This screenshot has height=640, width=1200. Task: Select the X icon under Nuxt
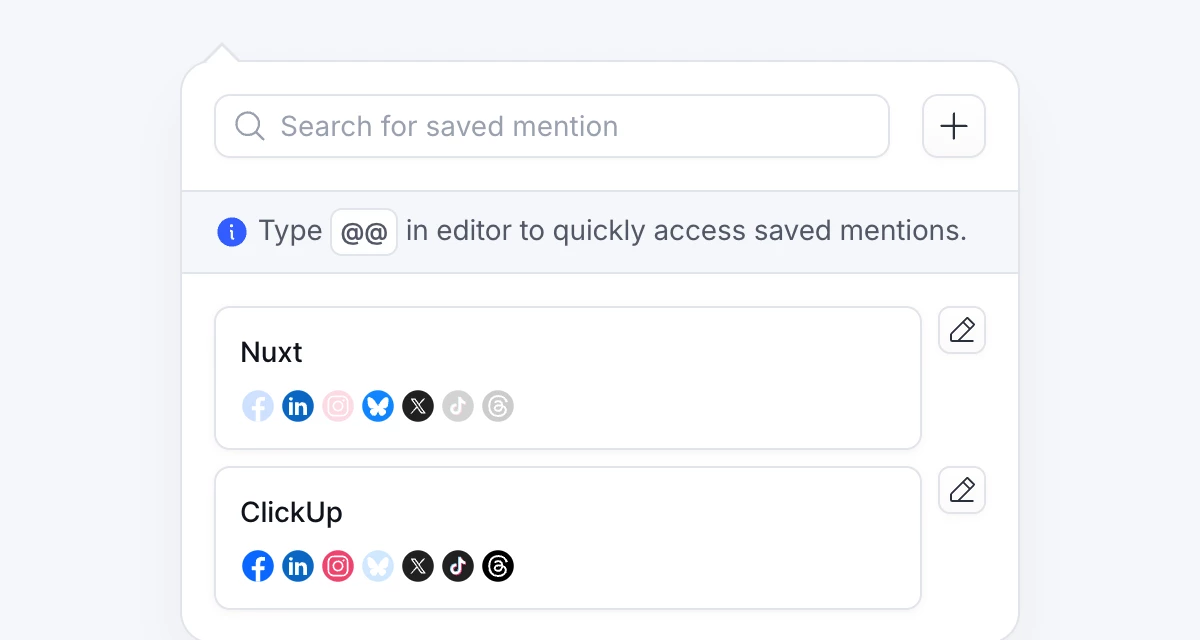pyautogui.click(x=418, y=406)
